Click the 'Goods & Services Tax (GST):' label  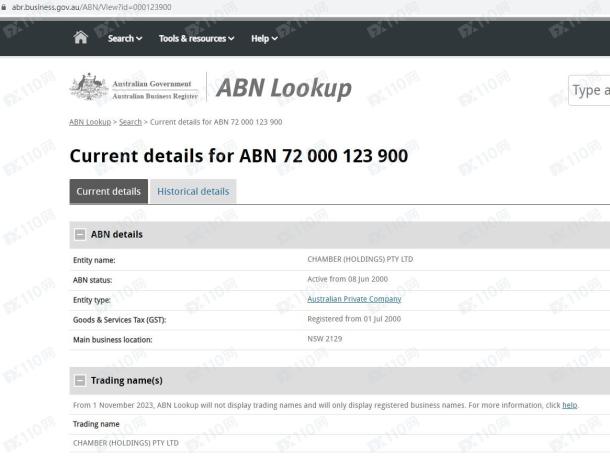point(119,320)
